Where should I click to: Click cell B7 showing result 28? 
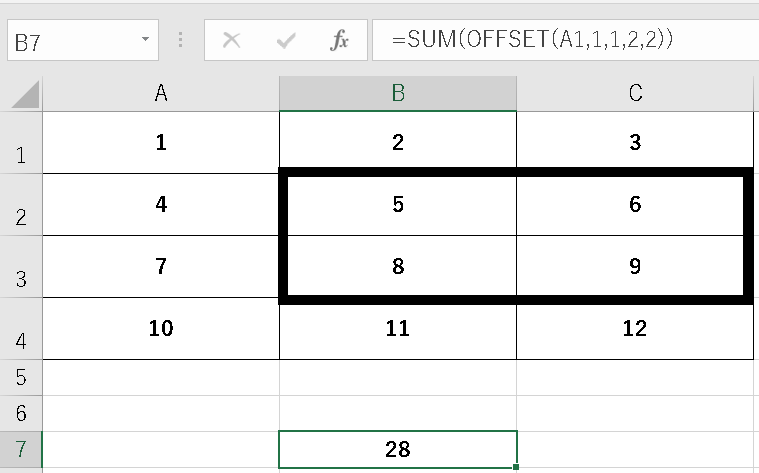click(398, 449)
